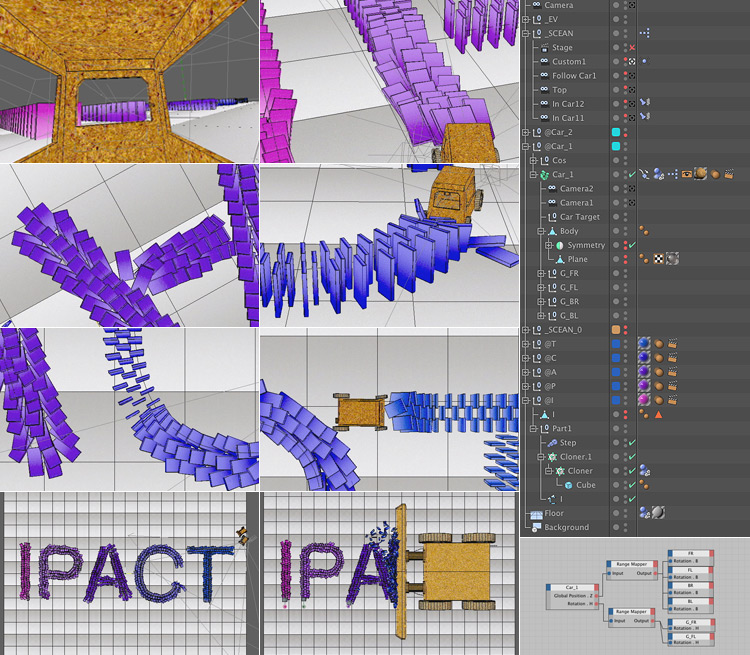Select the blue spheres tag on the Cloner row

[644, 471]
